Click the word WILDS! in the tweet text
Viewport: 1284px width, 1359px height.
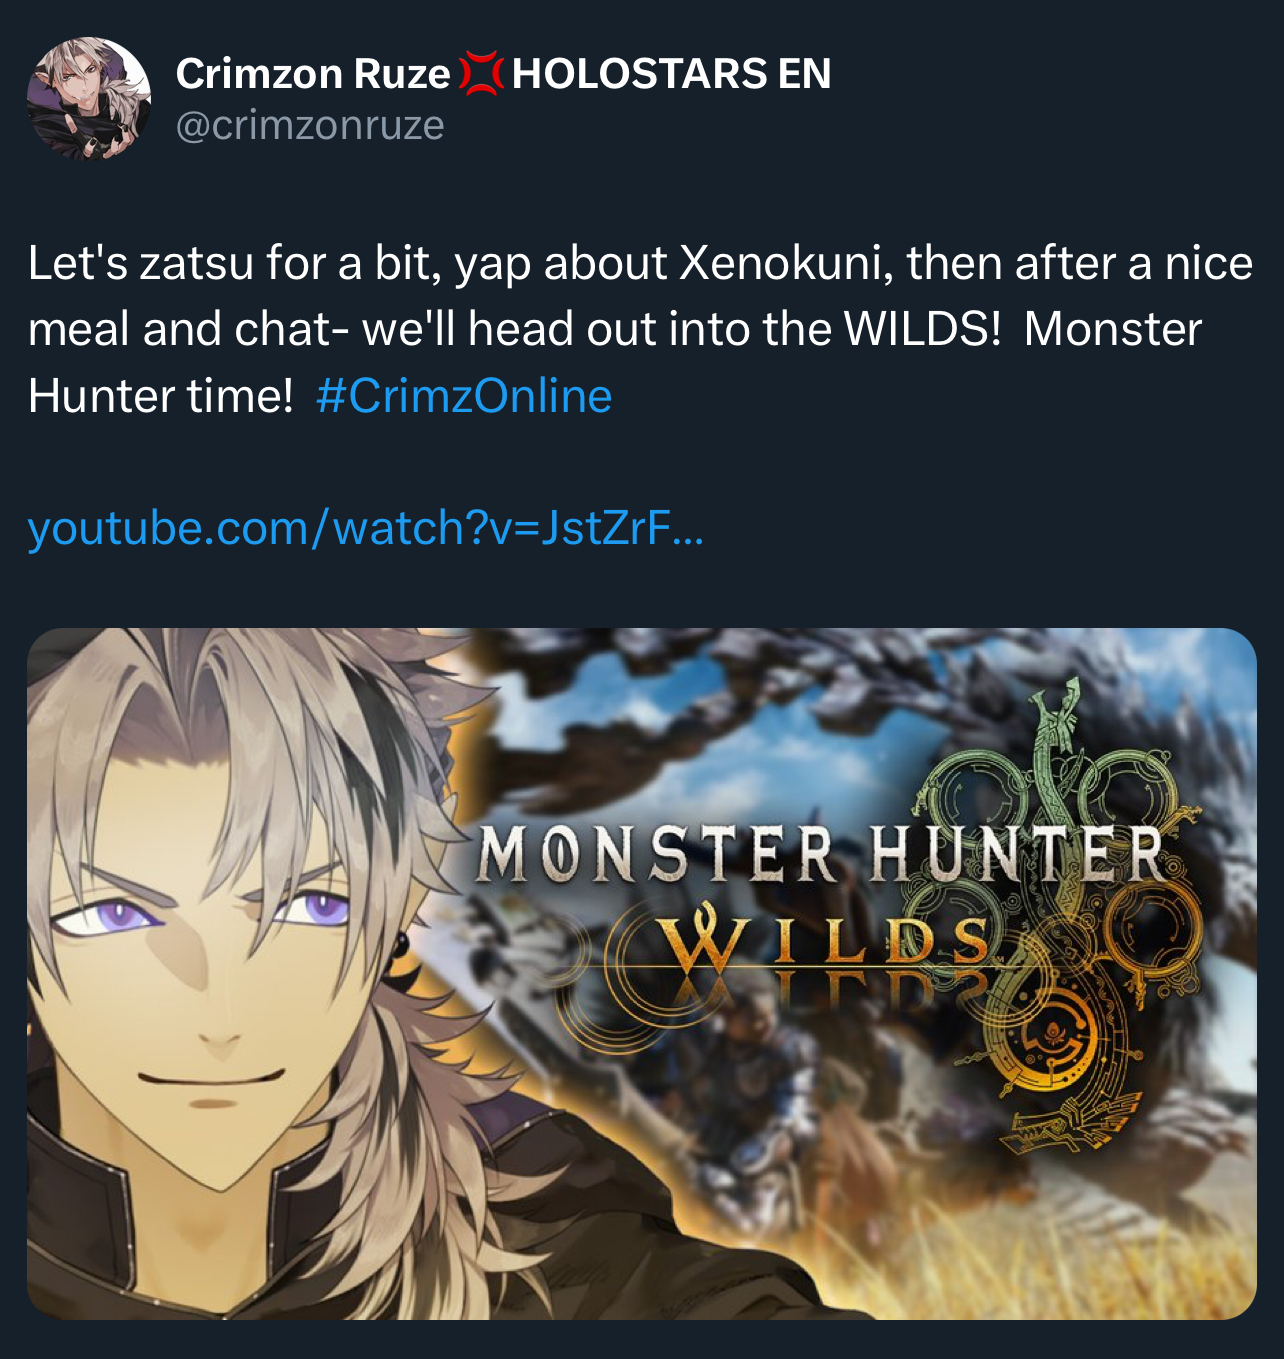point(922,329)
